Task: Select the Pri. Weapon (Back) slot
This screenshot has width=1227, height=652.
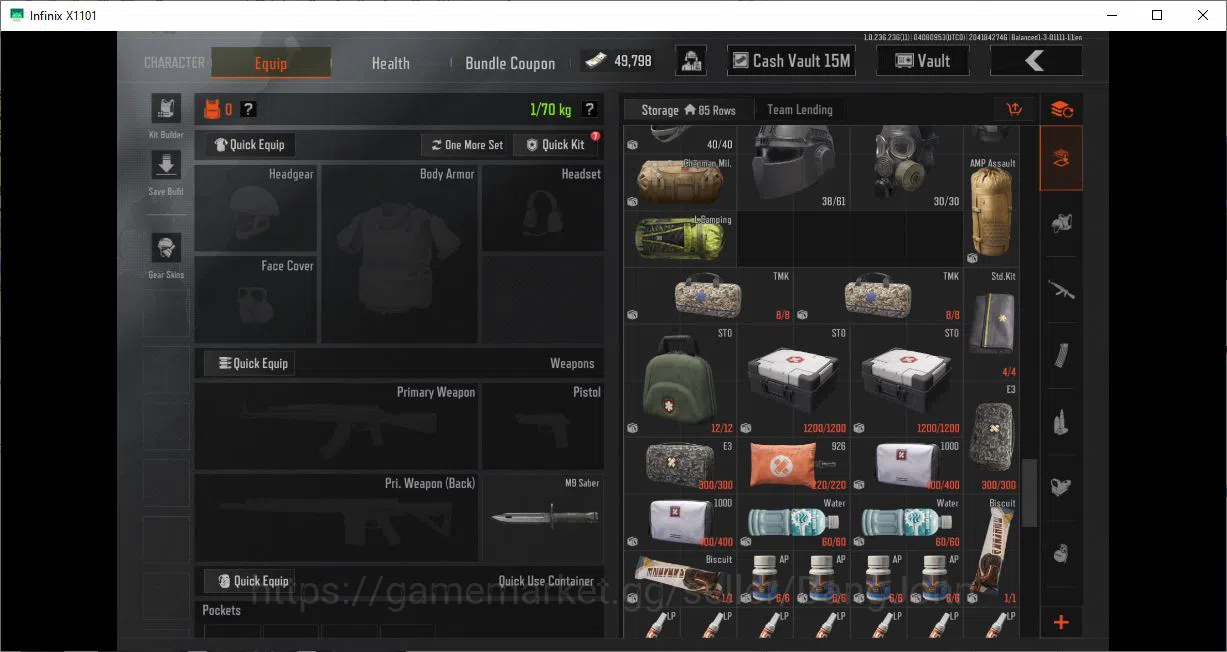Action: (337, 517)
